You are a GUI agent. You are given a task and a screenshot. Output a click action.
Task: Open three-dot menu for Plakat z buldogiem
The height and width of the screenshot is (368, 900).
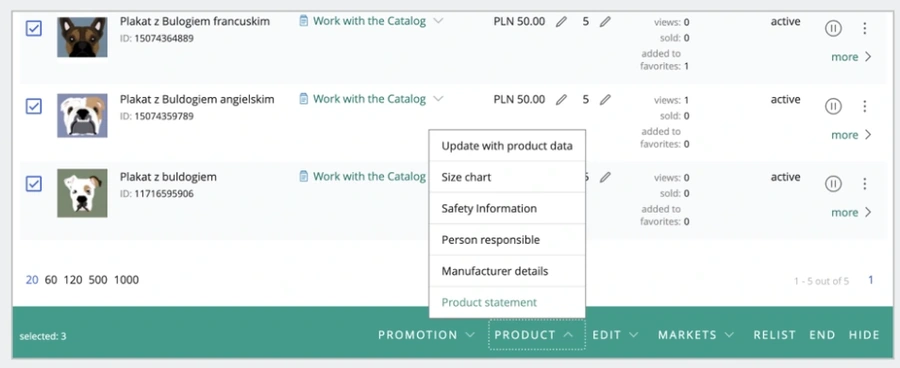[864, 184]
